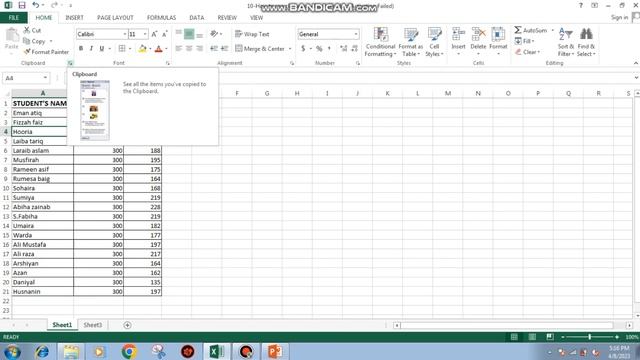
Task: Open the General number format dropdown
Action: (356, 34)
